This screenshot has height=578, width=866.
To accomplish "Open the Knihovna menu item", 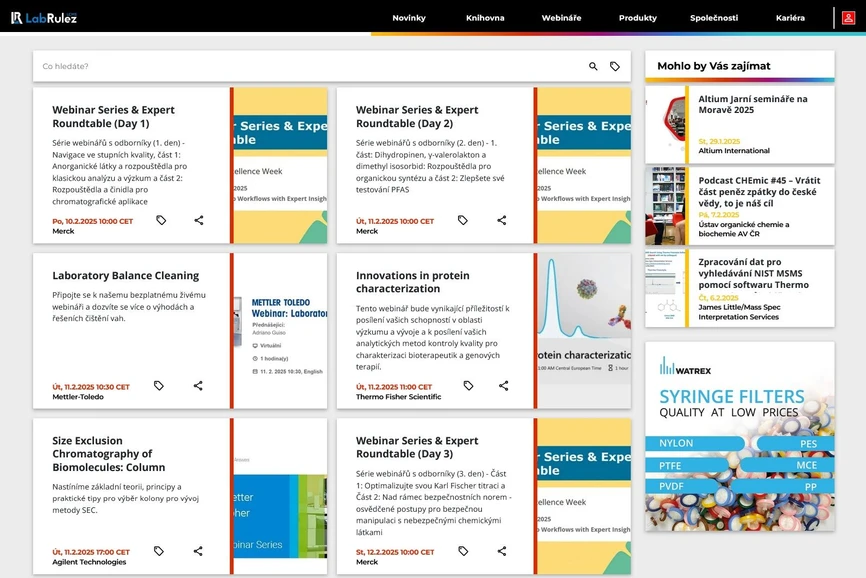I will [485, 18].
